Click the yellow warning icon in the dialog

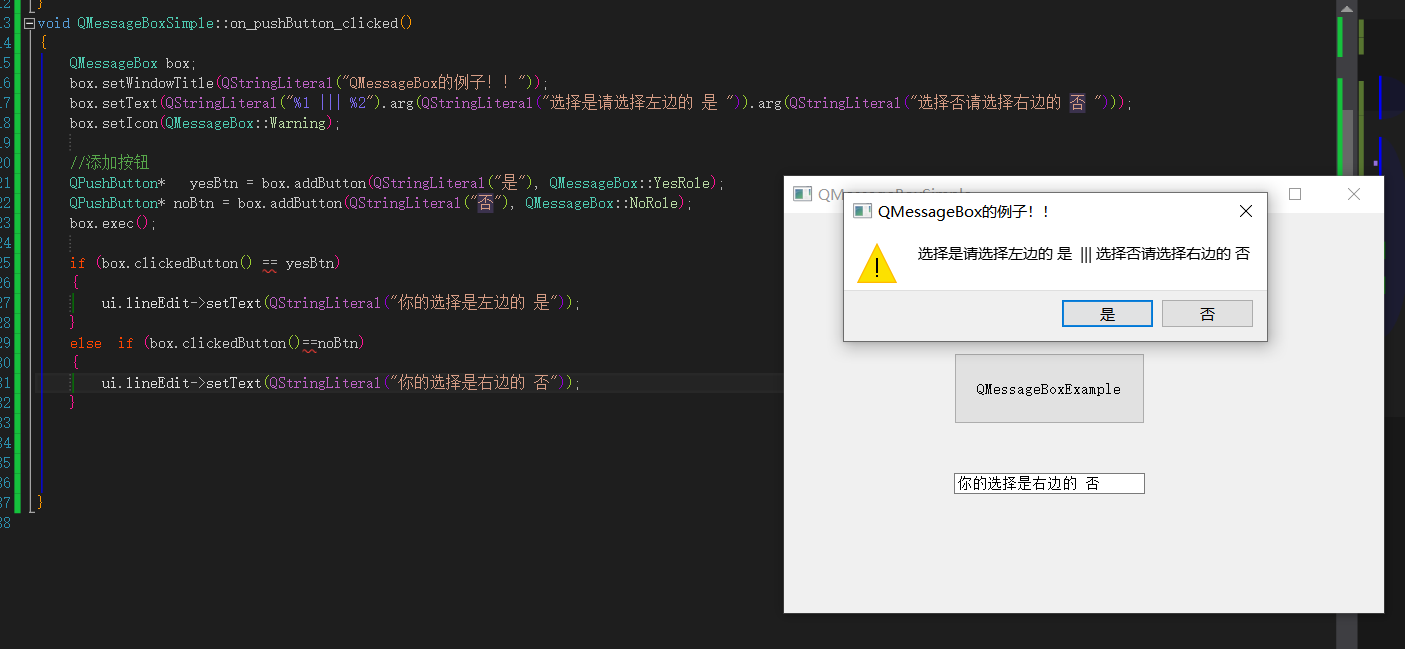[877, 263]
